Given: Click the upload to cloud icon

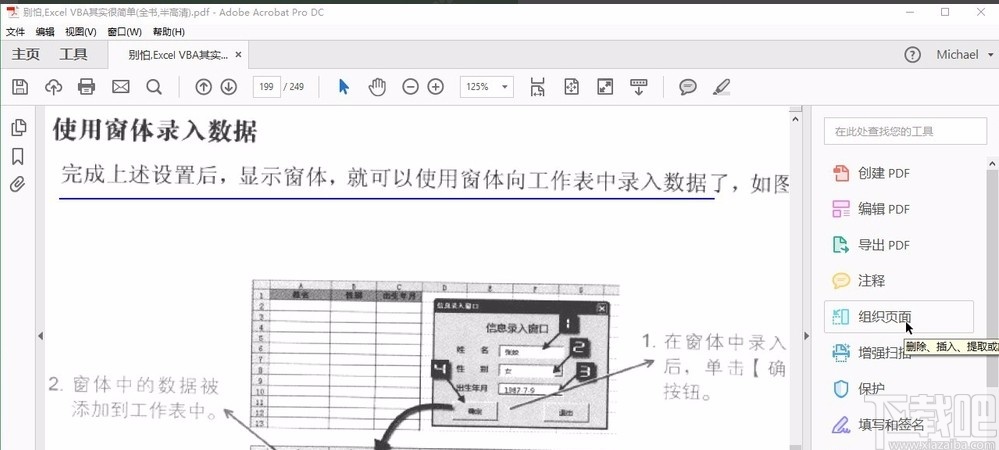Looking at the screenshot, I should click(54, 87).
